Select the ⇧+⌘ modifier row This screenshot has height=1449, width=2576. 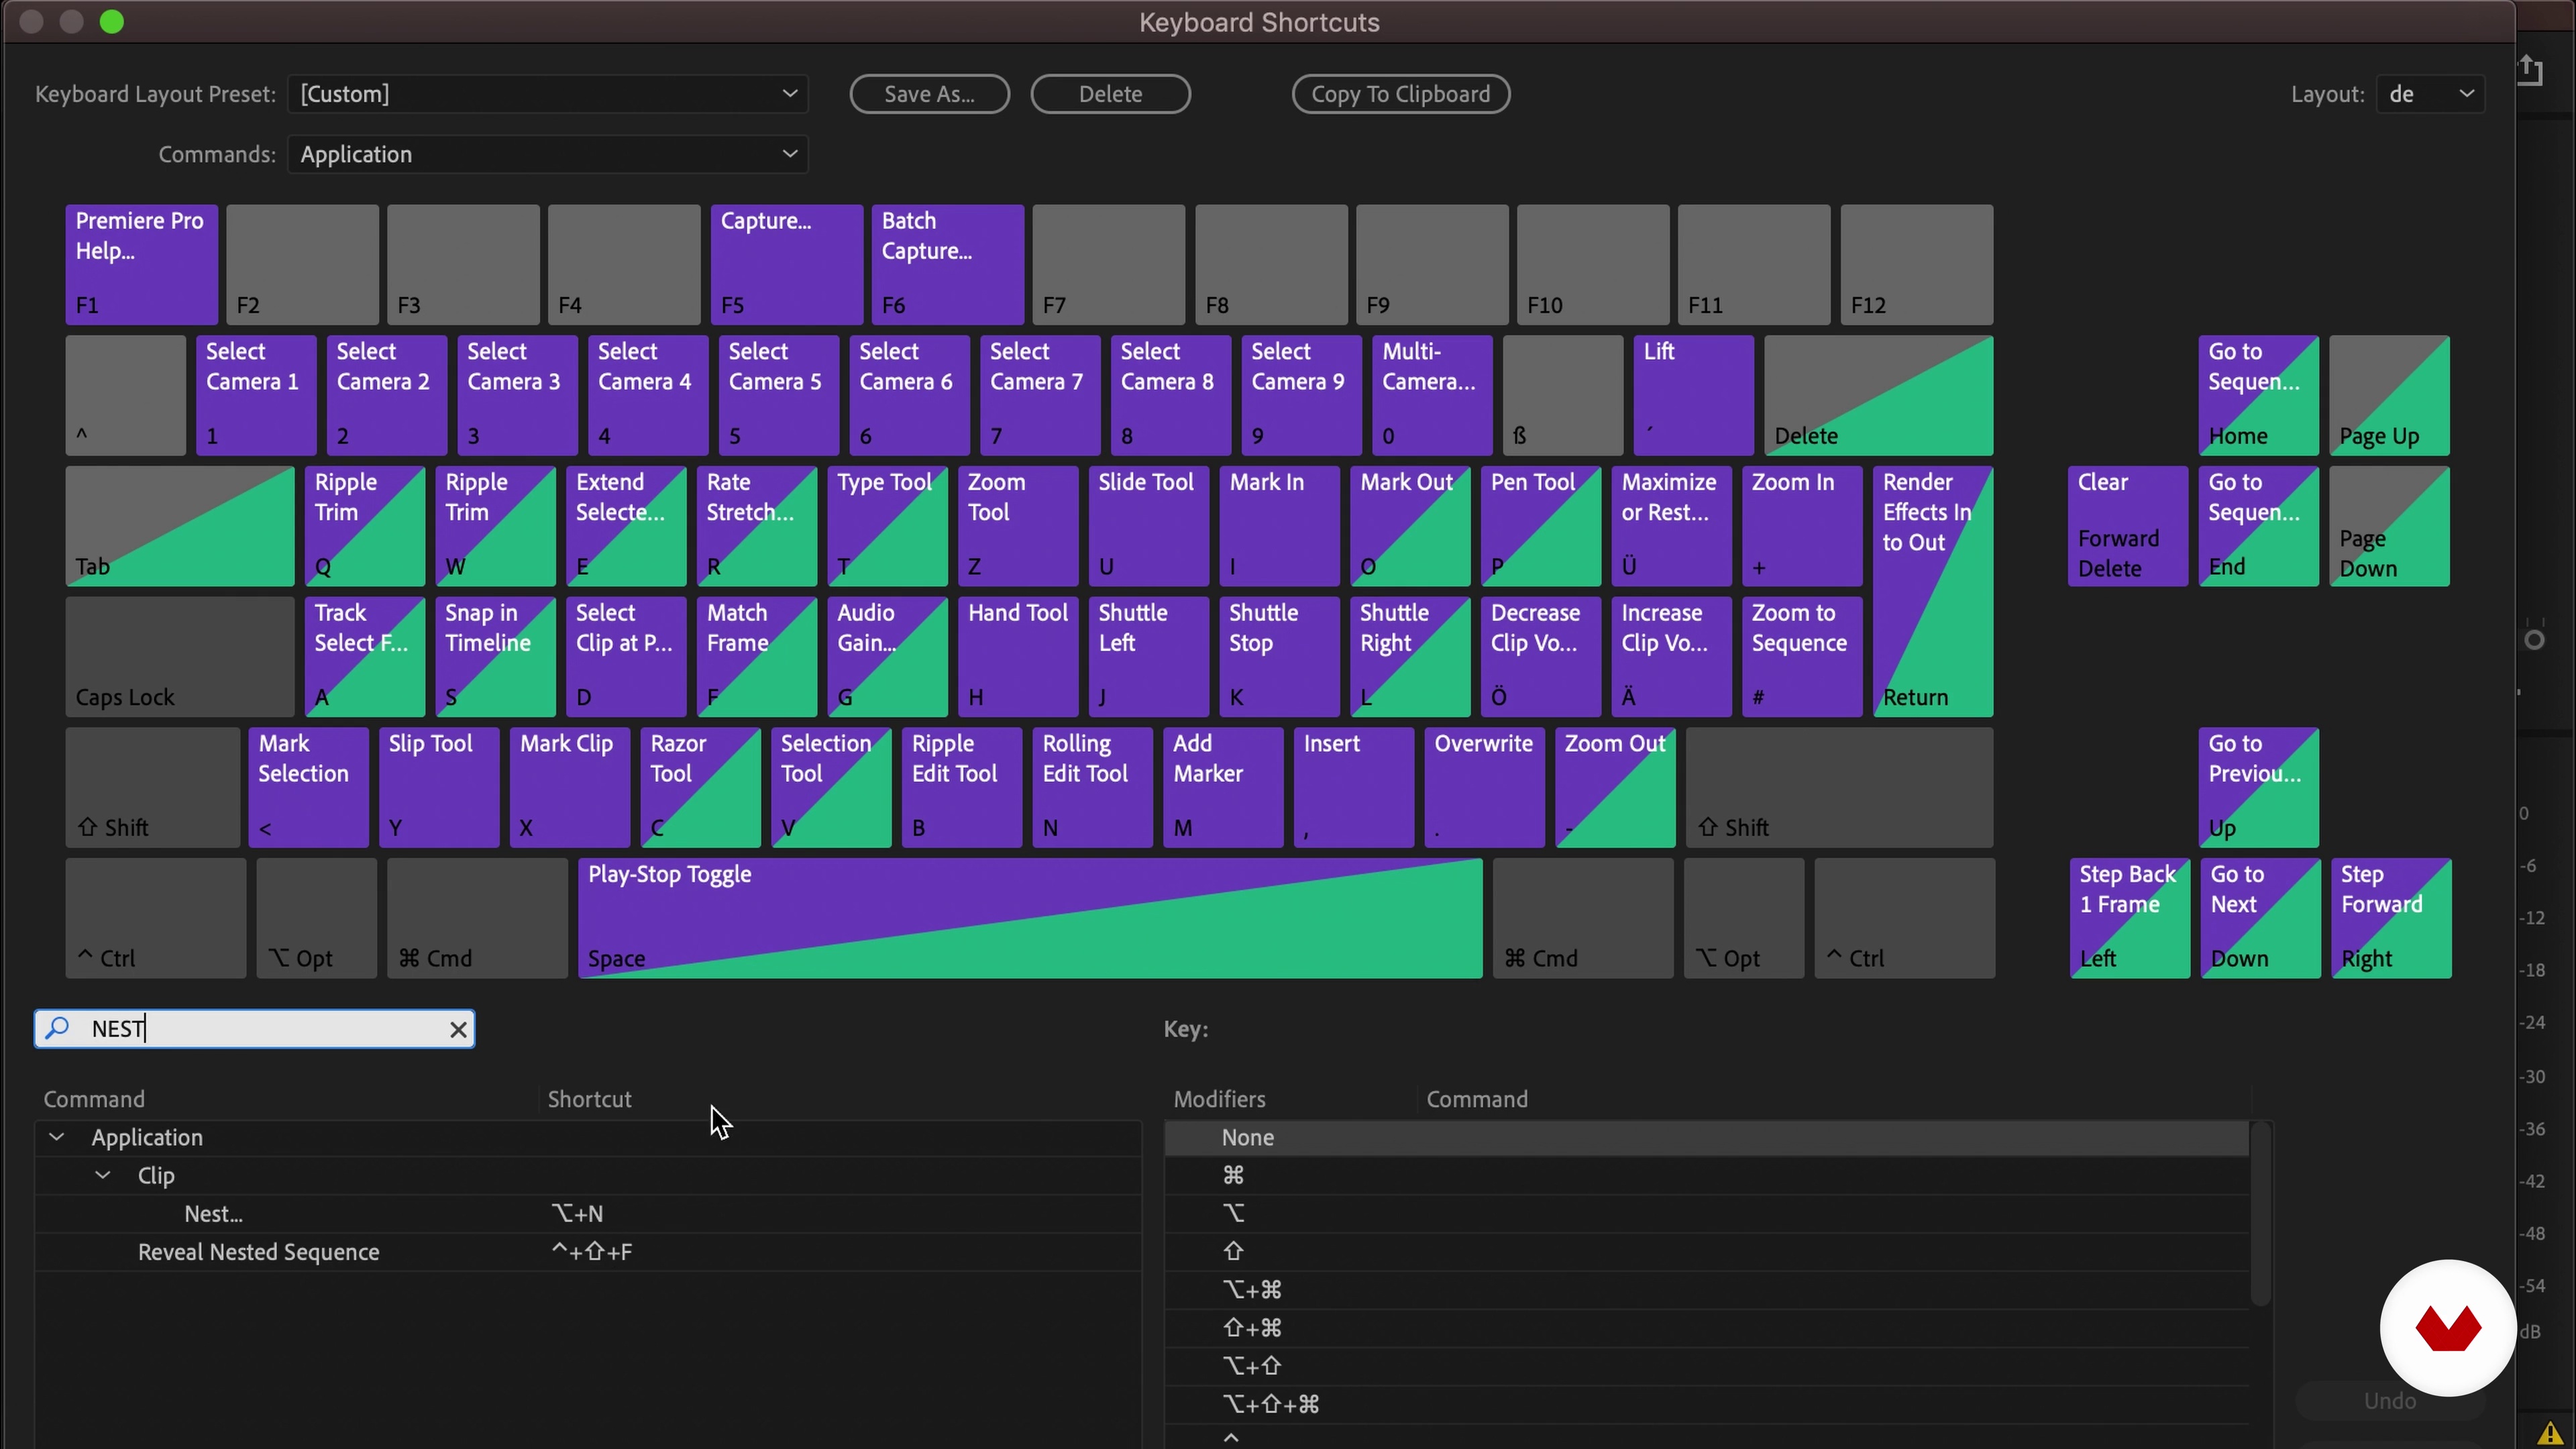(x=1706, y=1328)
